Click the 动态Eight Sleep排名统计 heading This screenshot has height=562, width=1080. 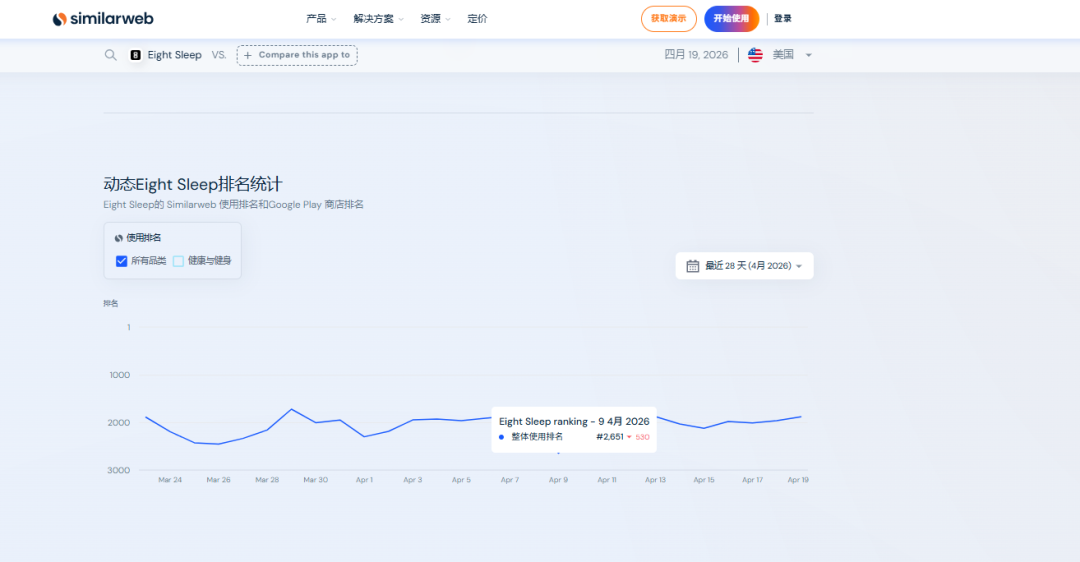click(193, 185)
